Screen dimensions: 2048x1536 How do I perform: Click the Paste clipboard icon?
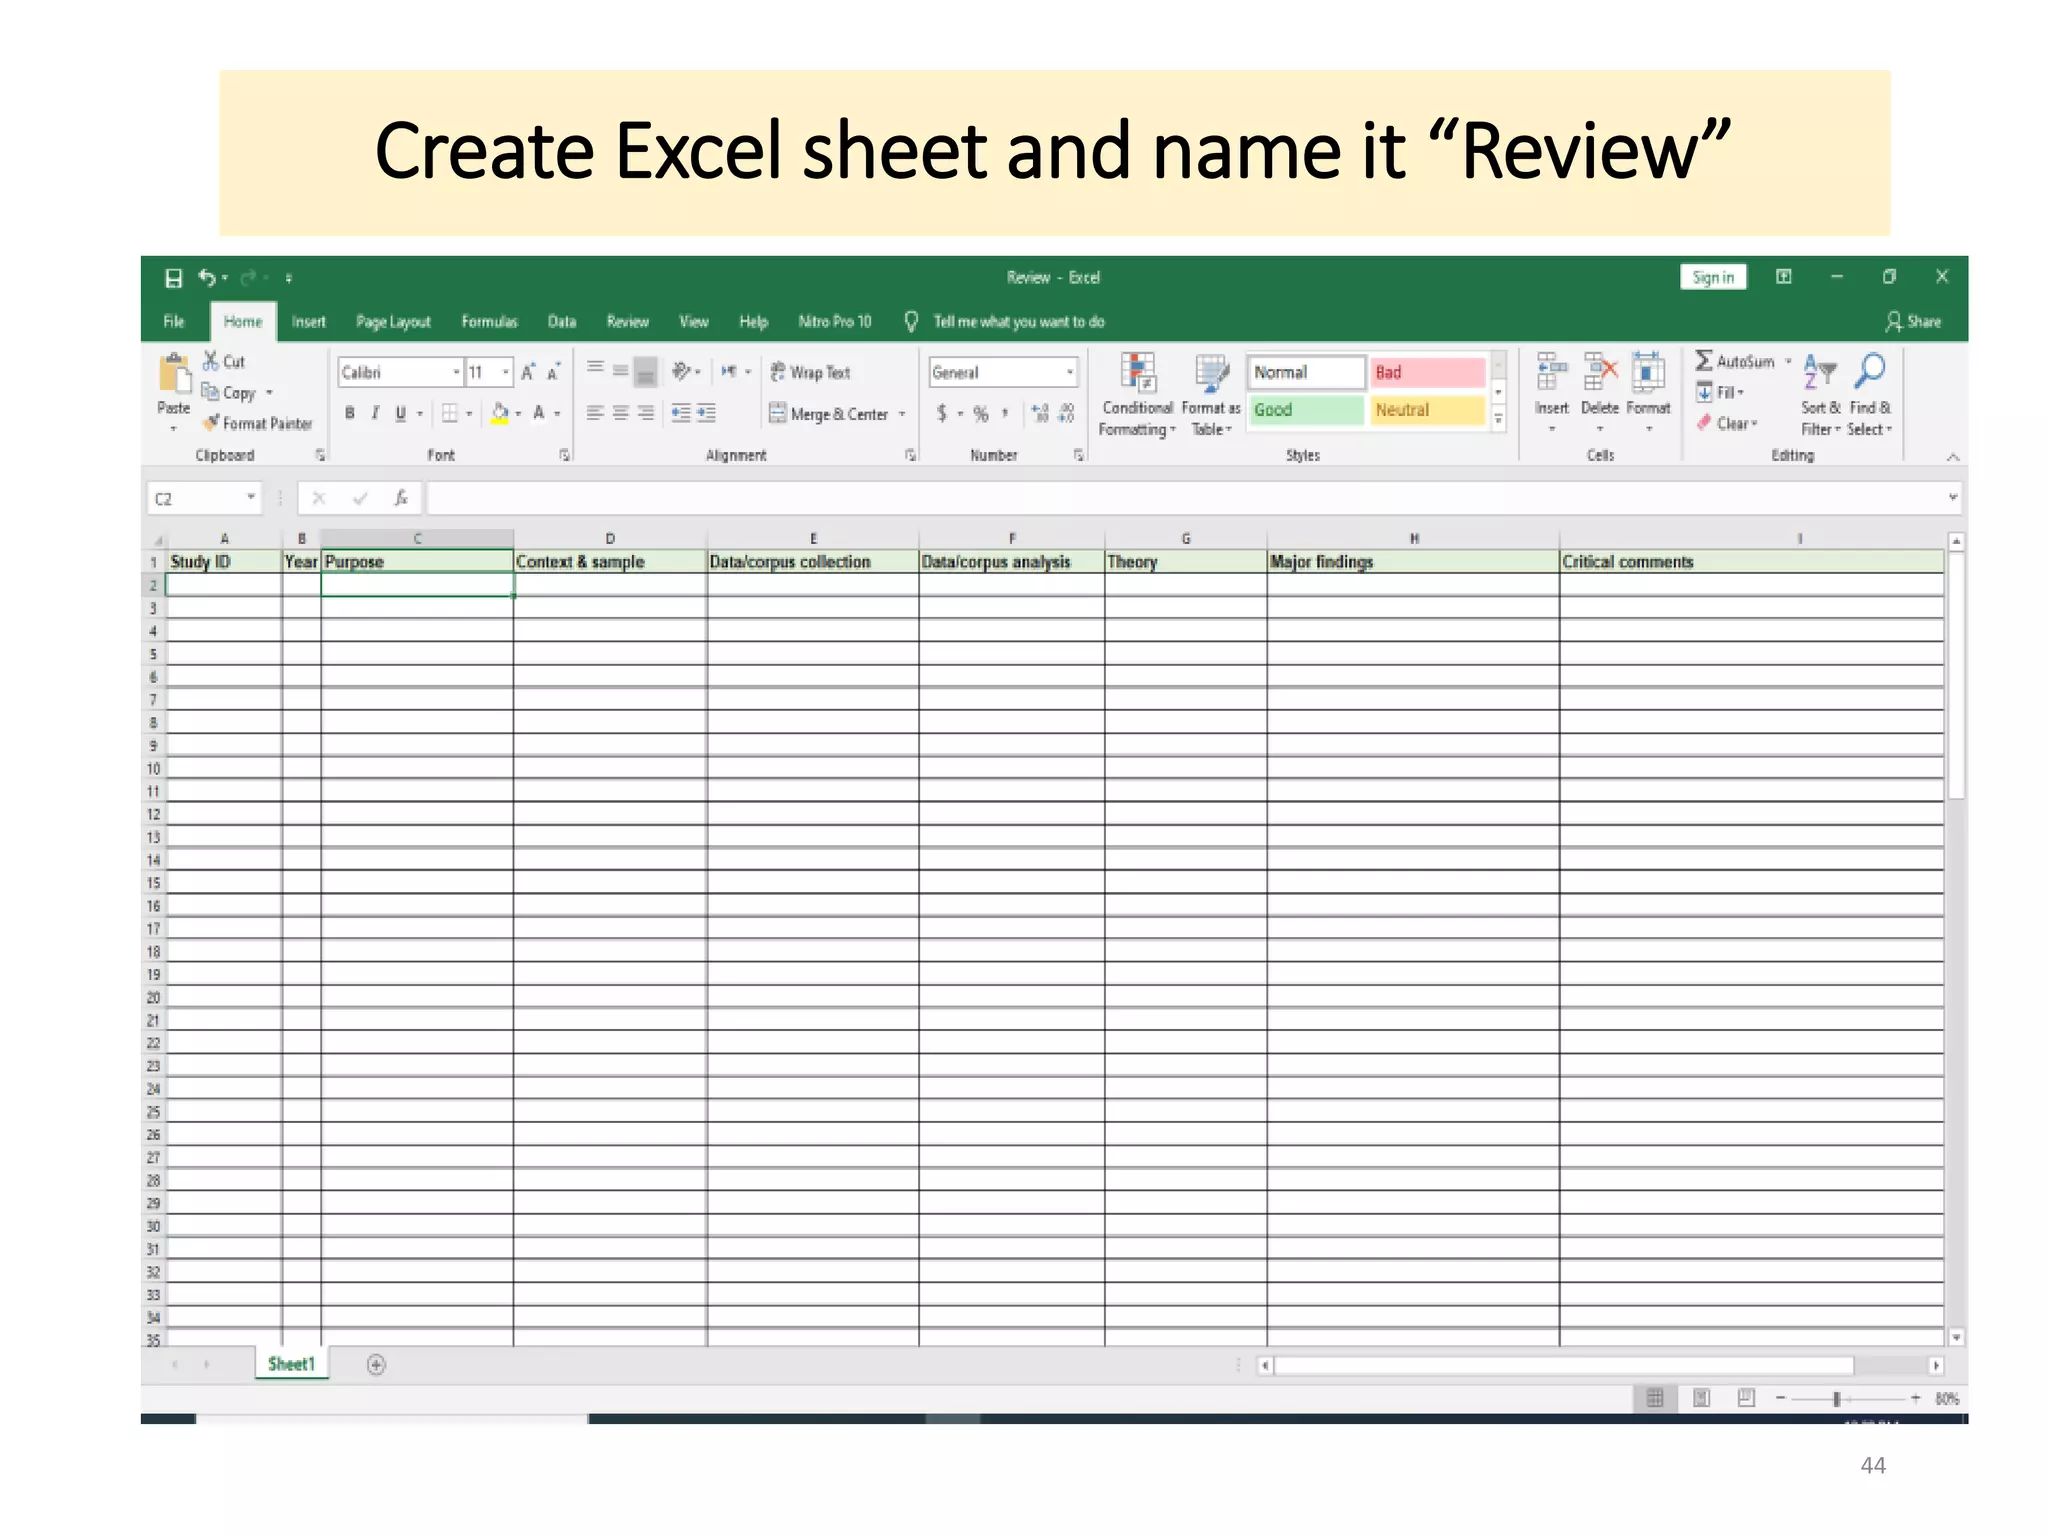(175, 375)
